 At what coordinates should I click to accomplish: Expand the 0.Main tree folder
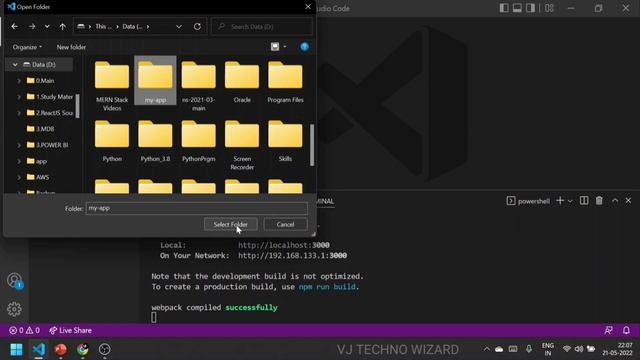(x=19, y=81)
